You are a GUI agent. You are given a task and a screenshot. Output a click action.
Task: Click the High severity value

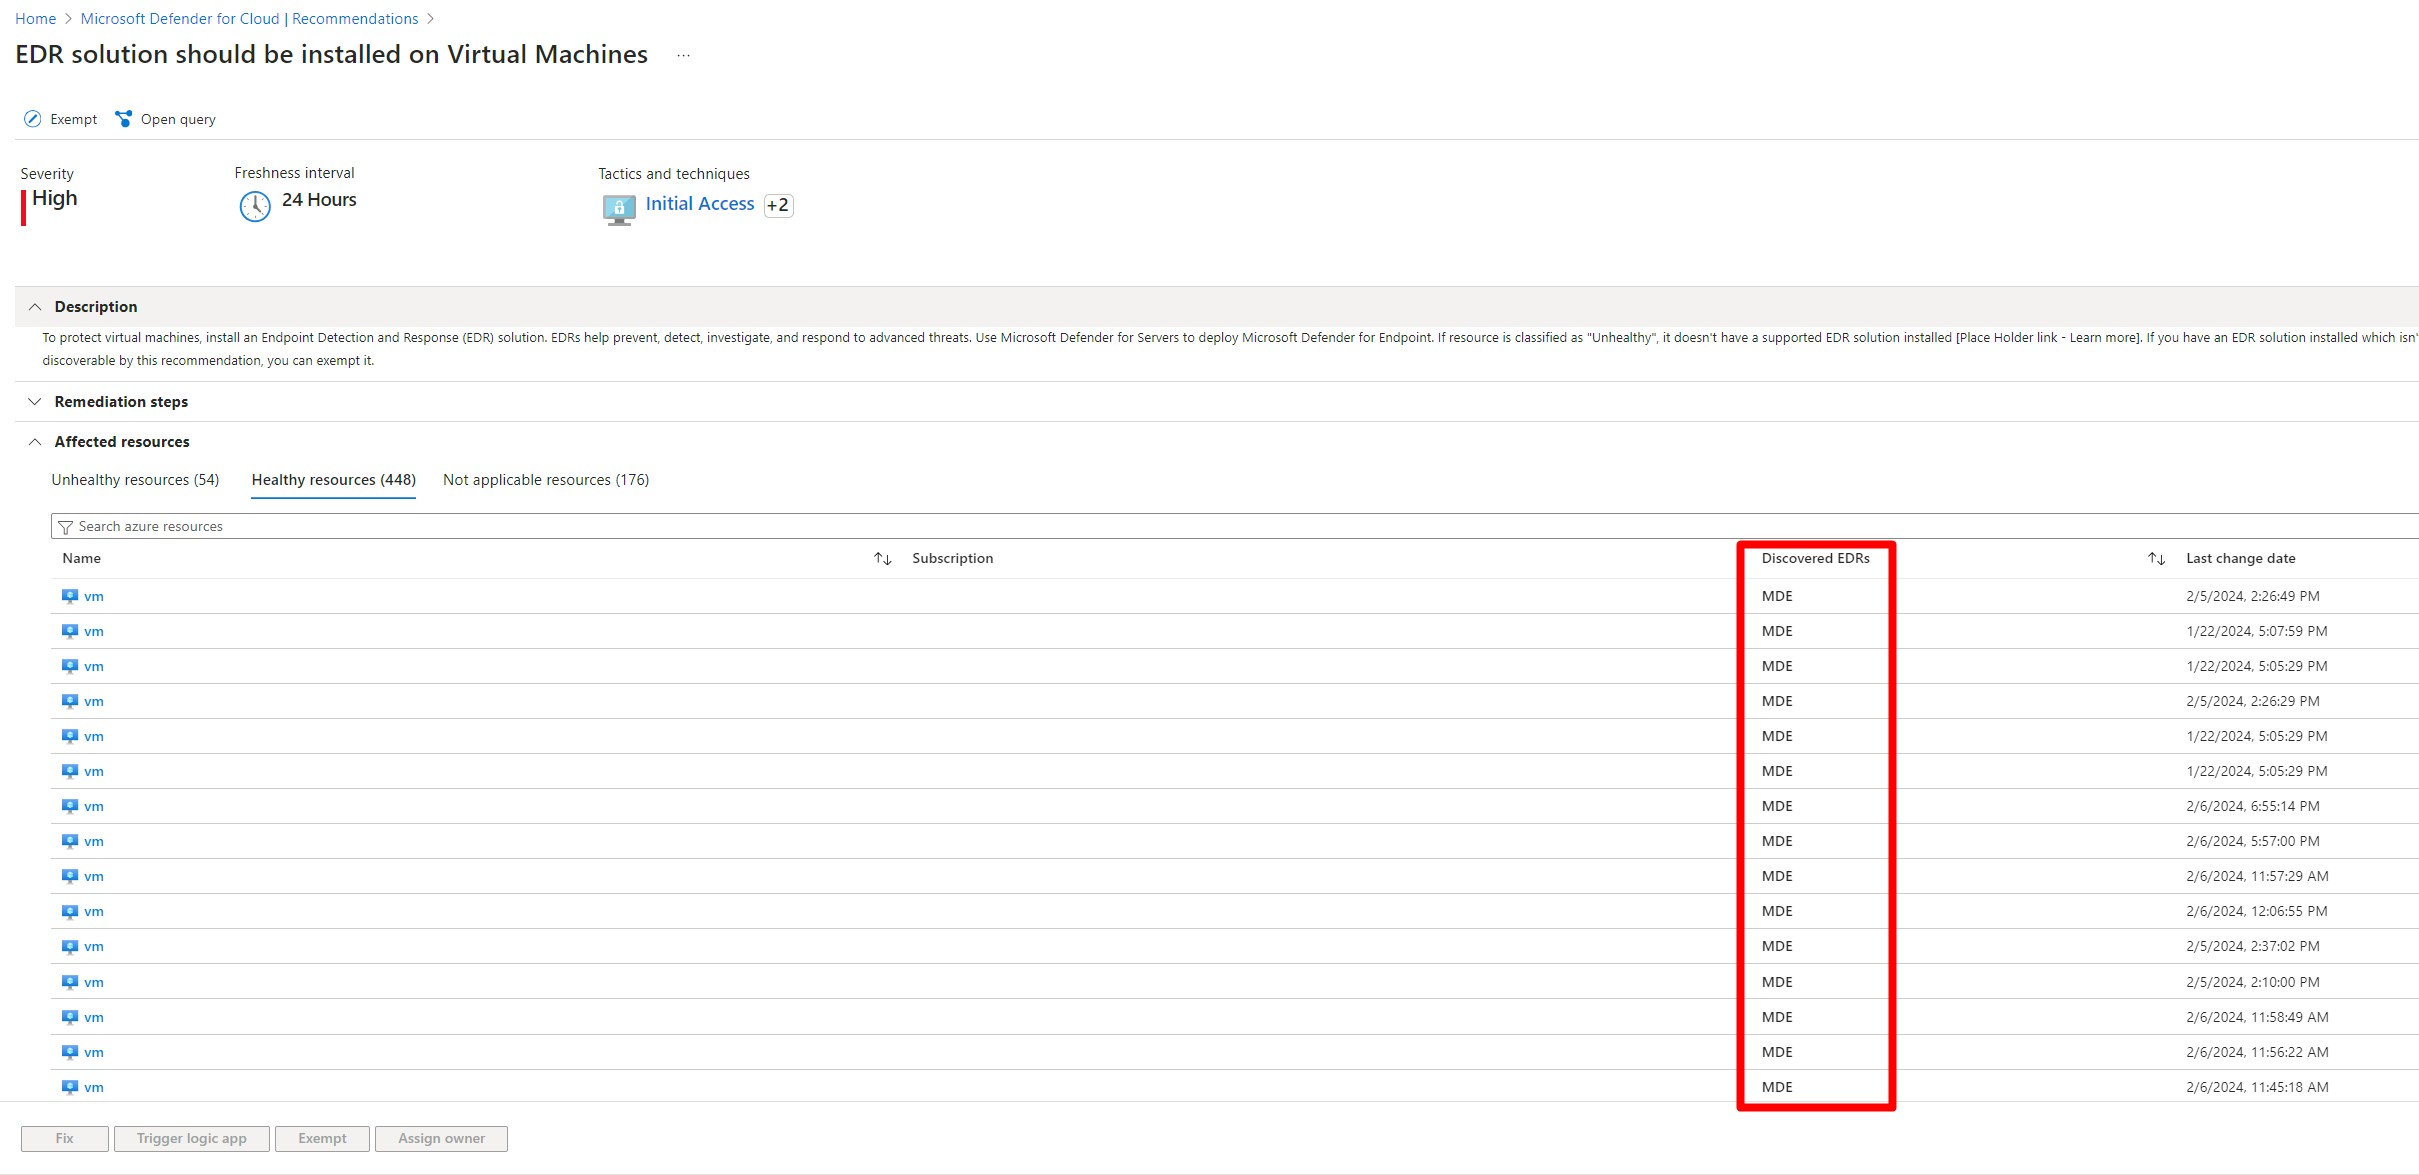[55, 199]
